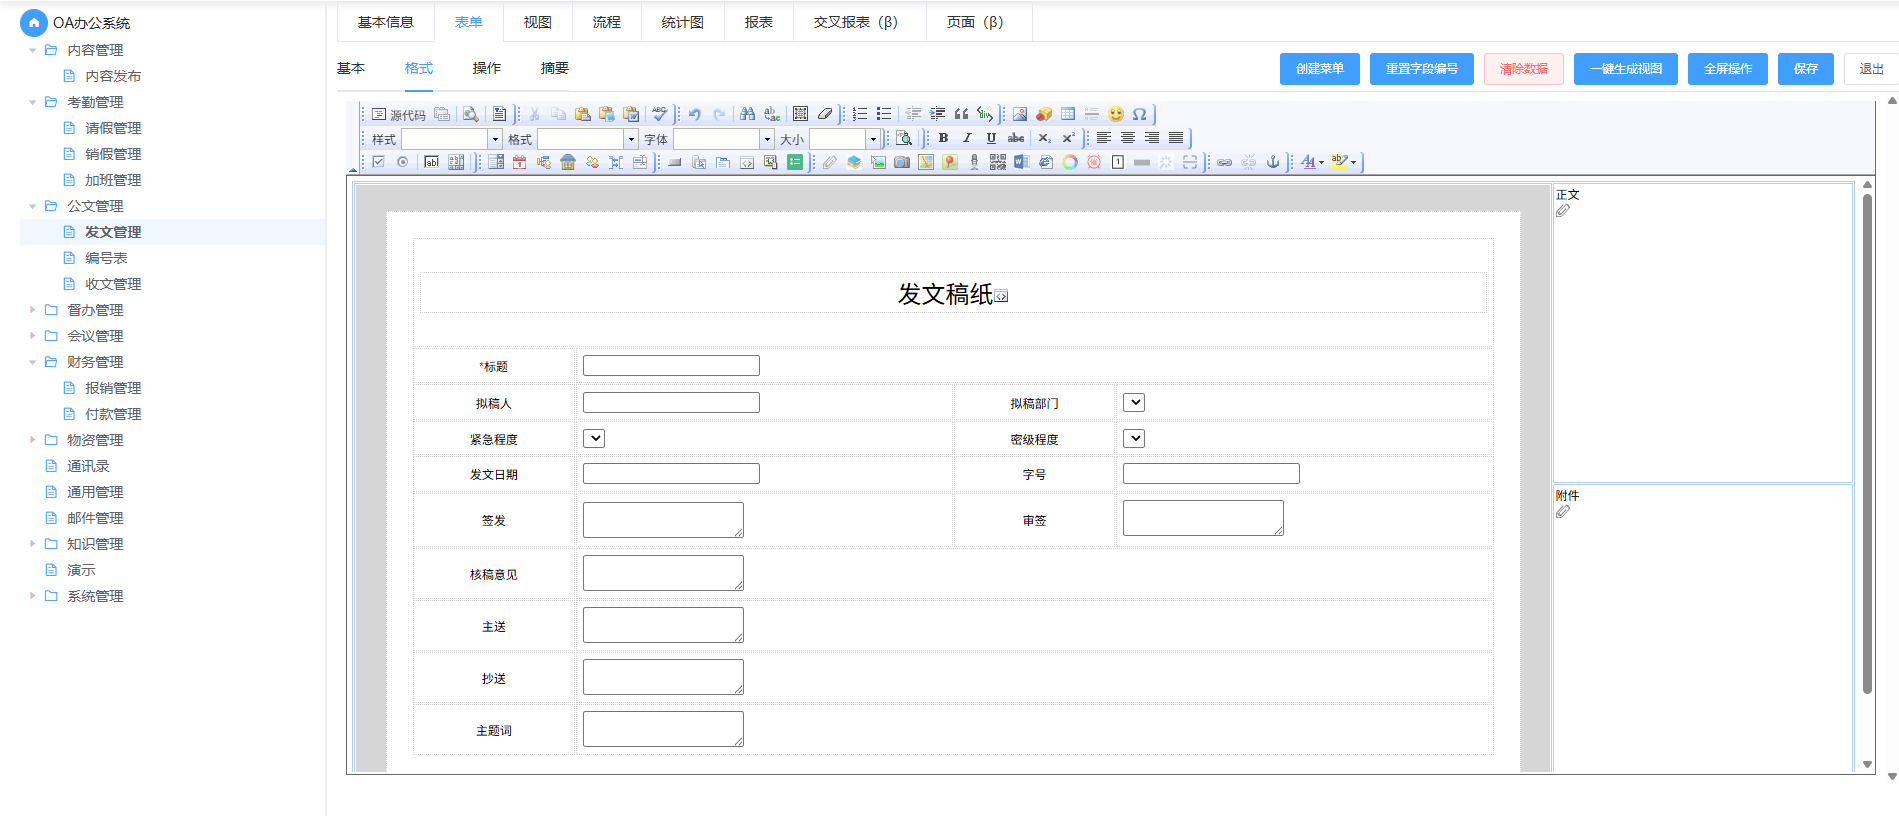Screen dimensions: 1899x816
Task: Insert a numbered list
Action: (860, 114)
